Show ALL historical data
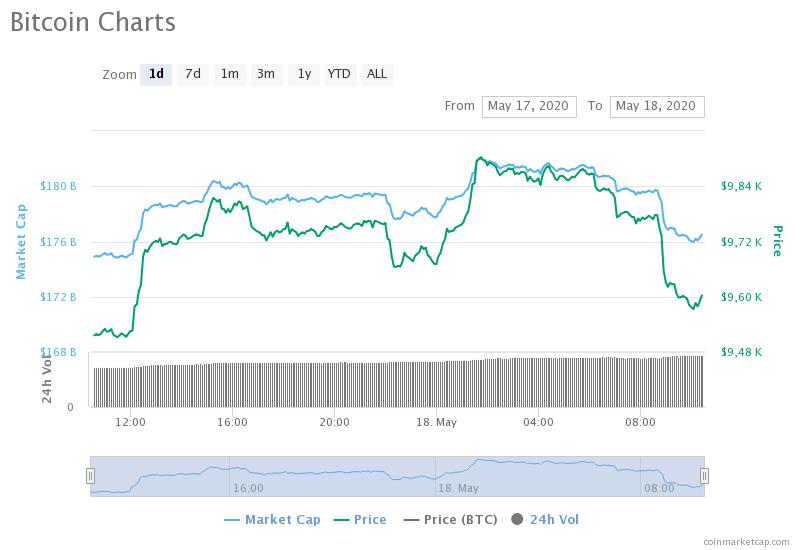The width and height of the screenshot is (800, 550). pyautogui.click(x=377, y=74)
